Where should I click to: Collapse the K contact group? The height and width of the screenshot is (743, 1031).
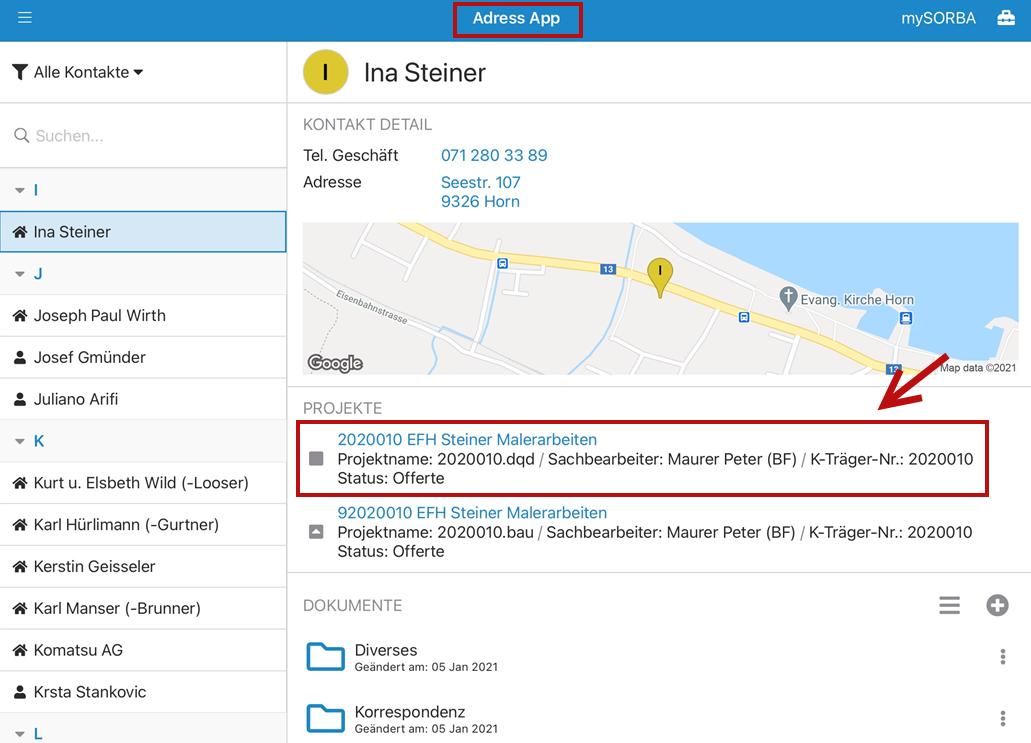click(x=20, y=441)
